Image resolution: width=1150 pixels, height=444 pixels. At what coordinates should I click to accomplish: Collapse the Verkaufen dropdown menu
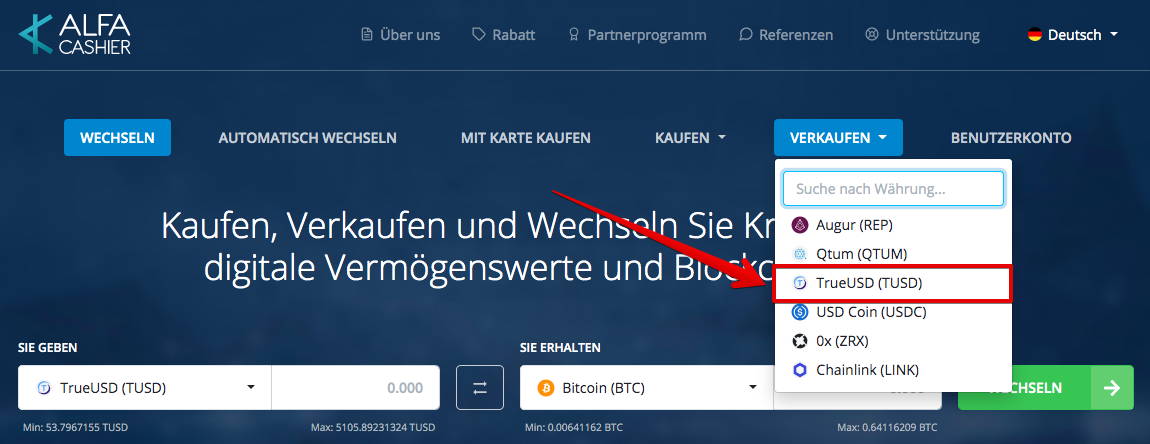(x=838, y=137)
